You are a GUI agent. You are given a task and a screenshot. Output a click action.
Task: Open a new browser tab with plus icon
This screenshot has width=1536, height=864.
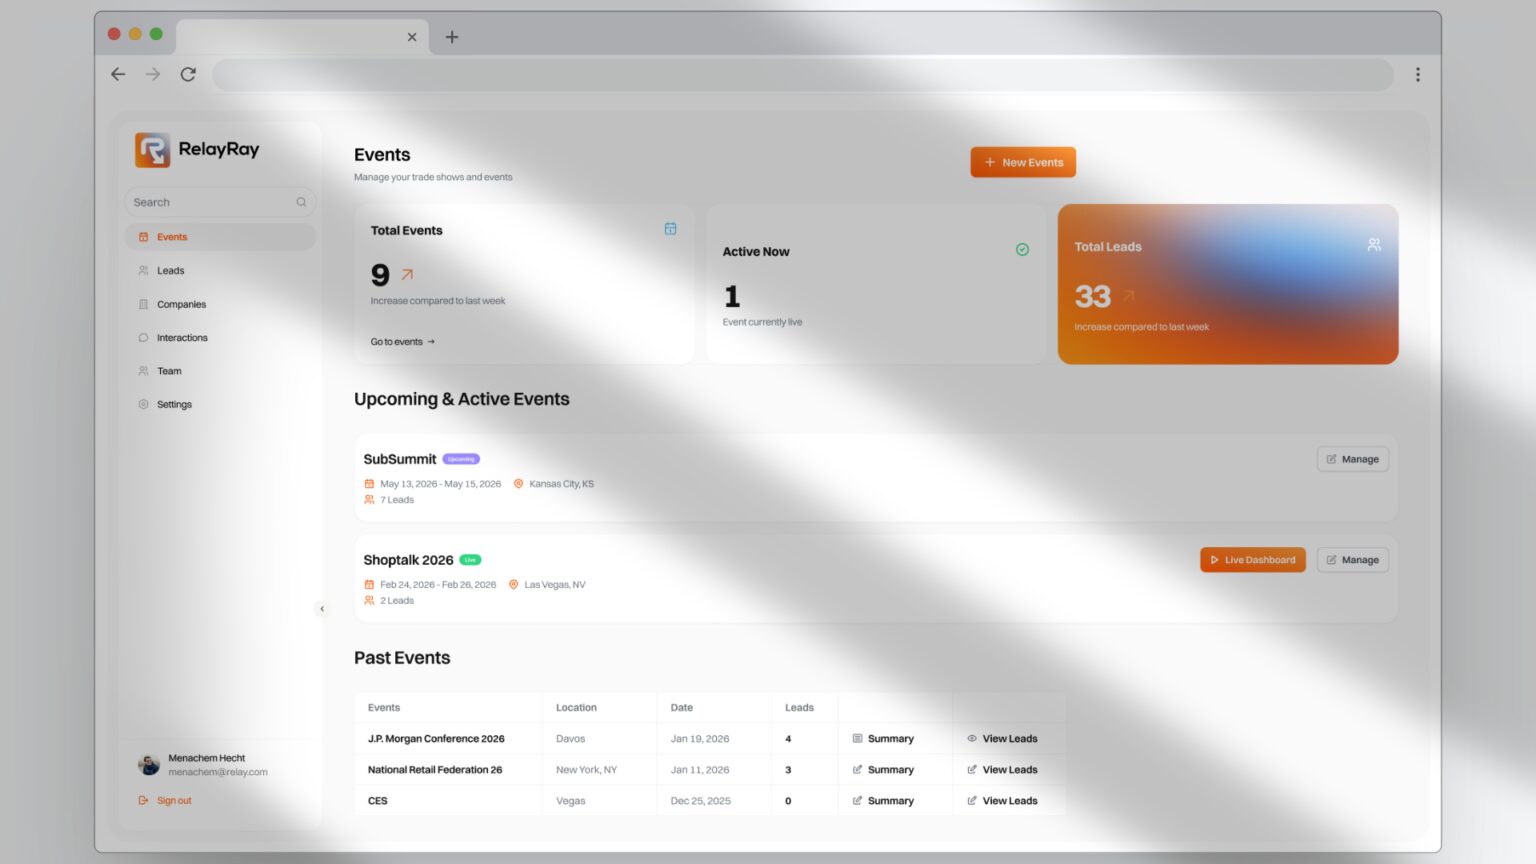point(452,37)
